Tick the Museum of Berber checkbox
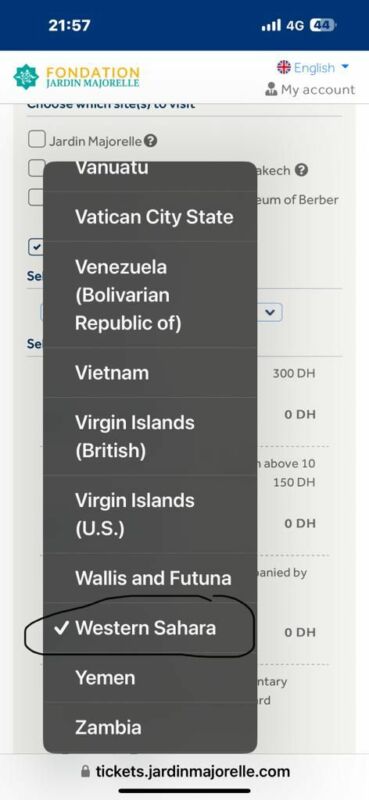 (x=35, y=197)
